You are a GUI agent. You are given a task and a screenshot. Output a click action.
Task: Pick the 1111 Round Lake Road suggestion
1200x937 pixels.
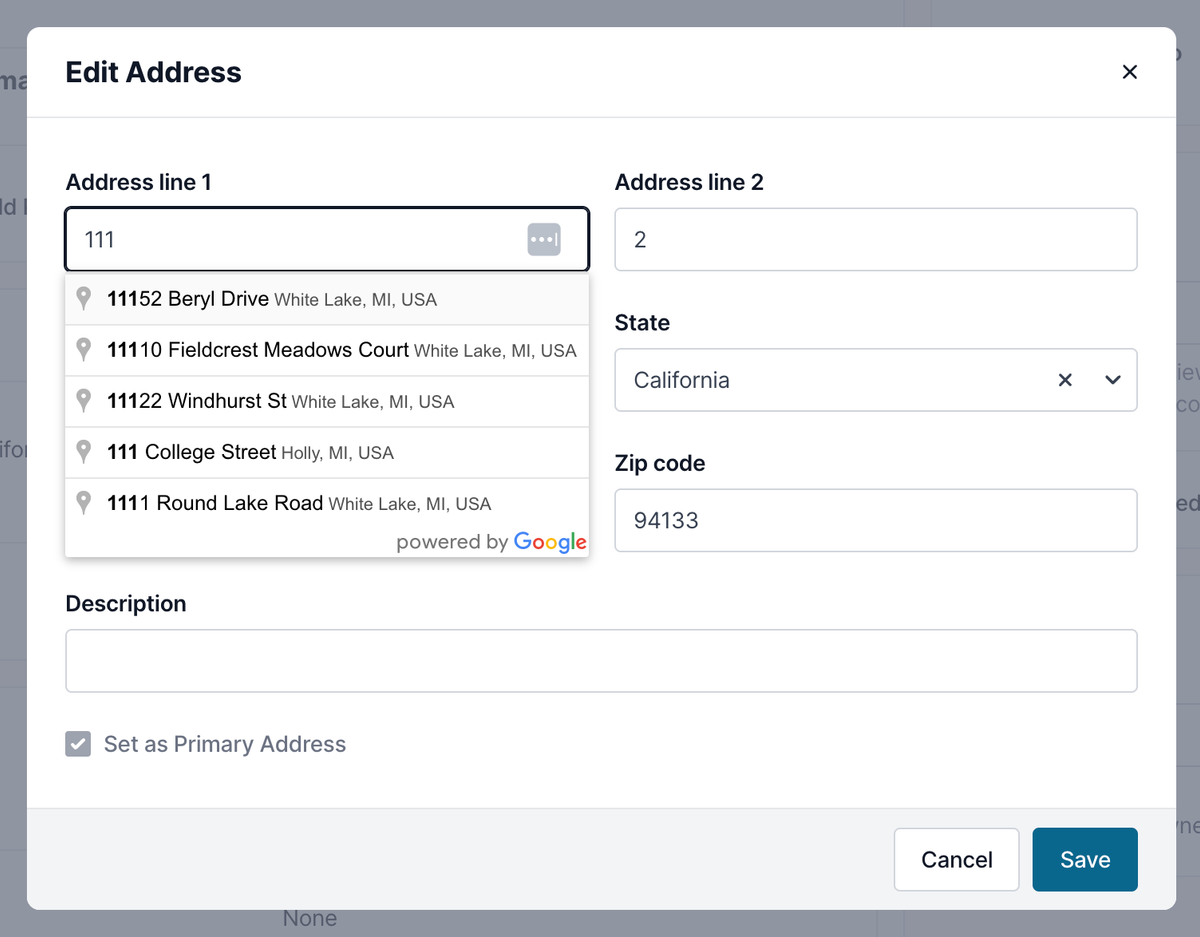(327, 503)
